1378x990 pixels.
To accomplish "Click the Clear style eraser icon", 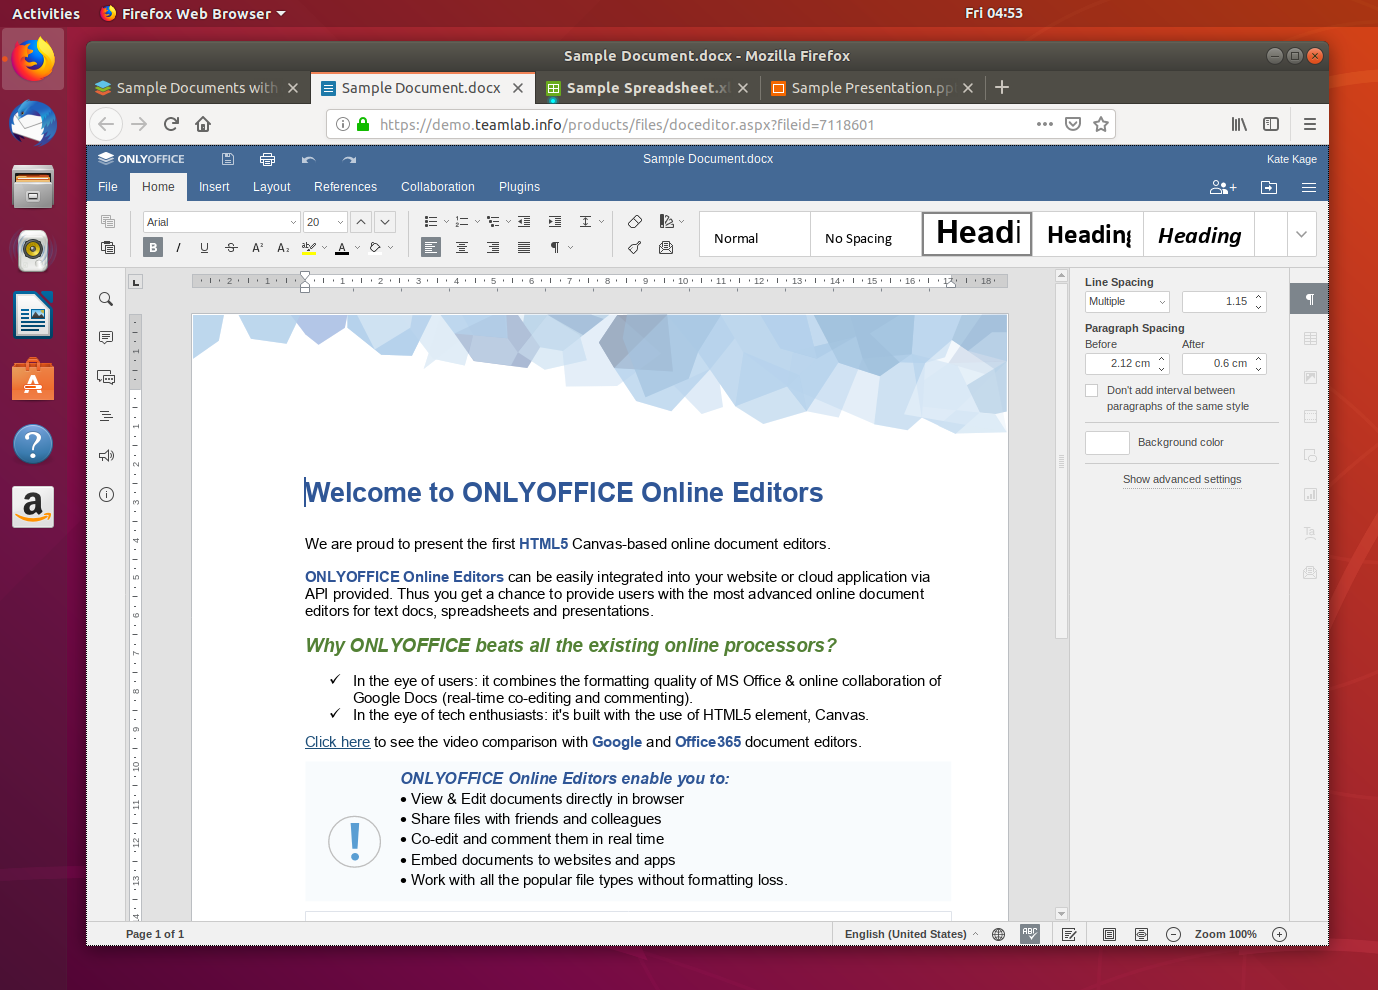I will pyautogui.click(x=635, y=221).
